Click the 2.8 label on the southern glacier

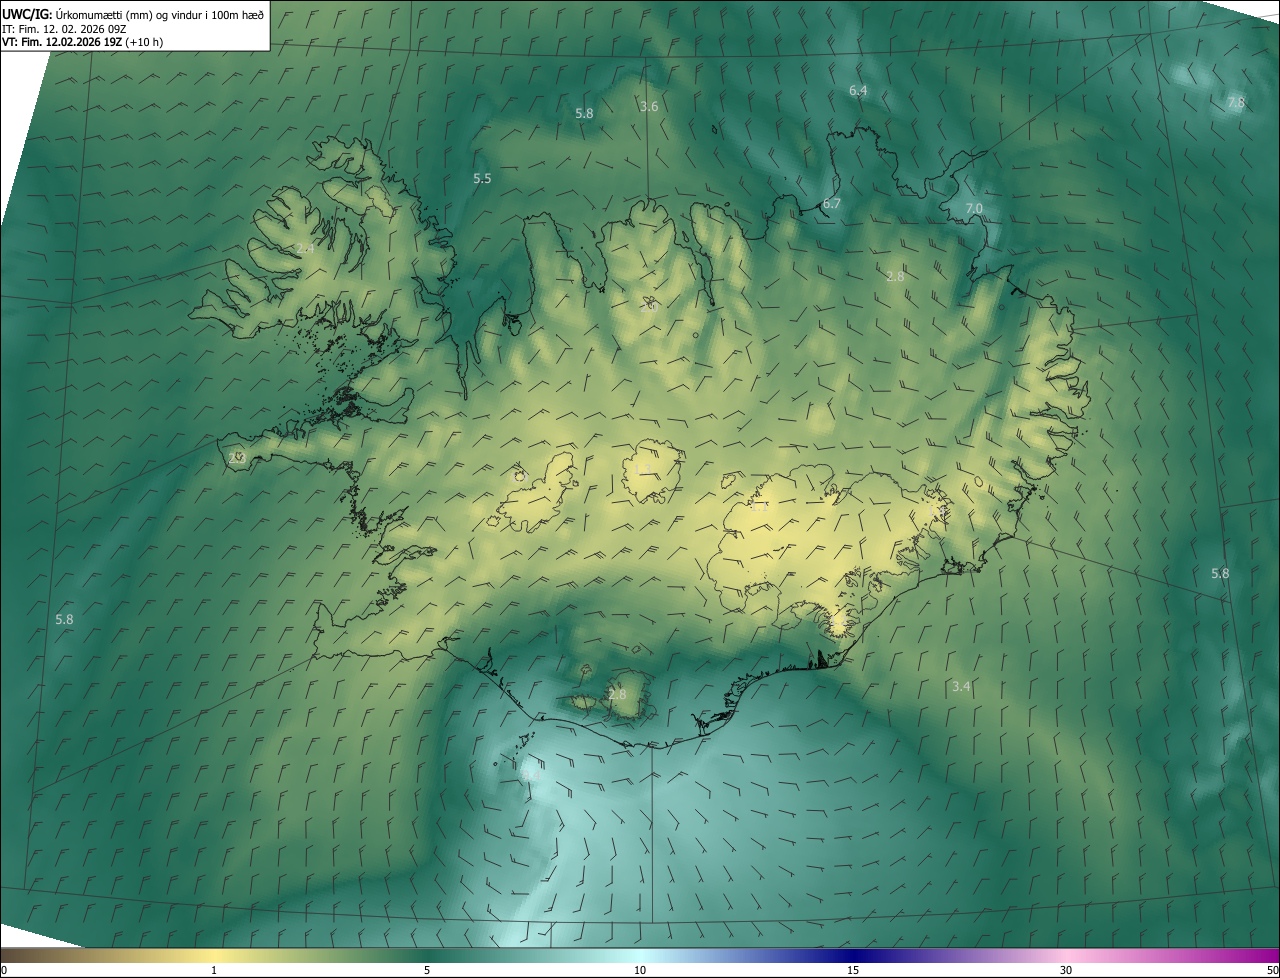[x=617, y=695]
